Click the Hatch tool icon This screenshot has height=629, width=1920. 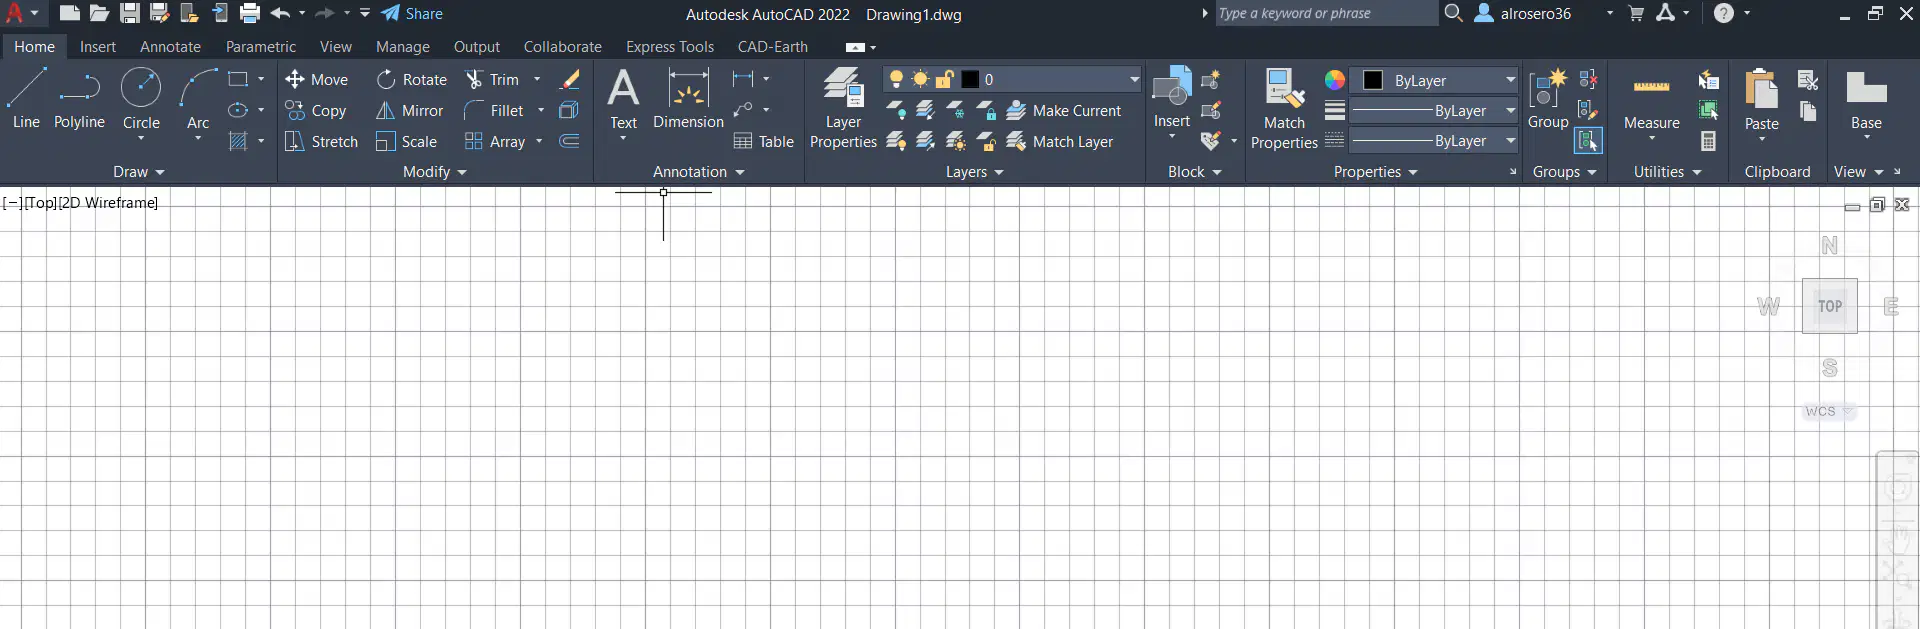coord(238,141)
